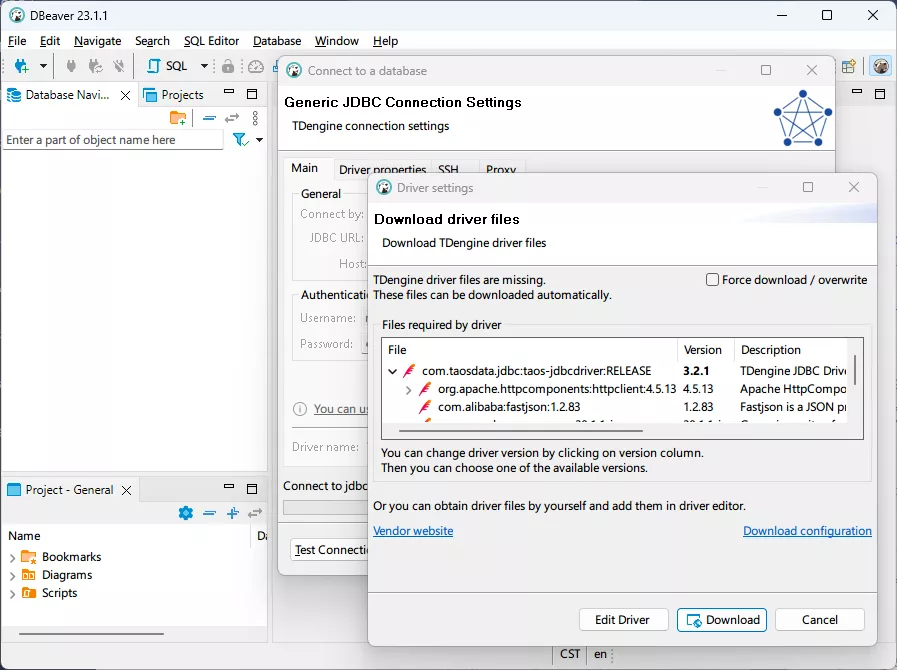Click the horizontal scrollbar in the driver files list

click(540, 432)
